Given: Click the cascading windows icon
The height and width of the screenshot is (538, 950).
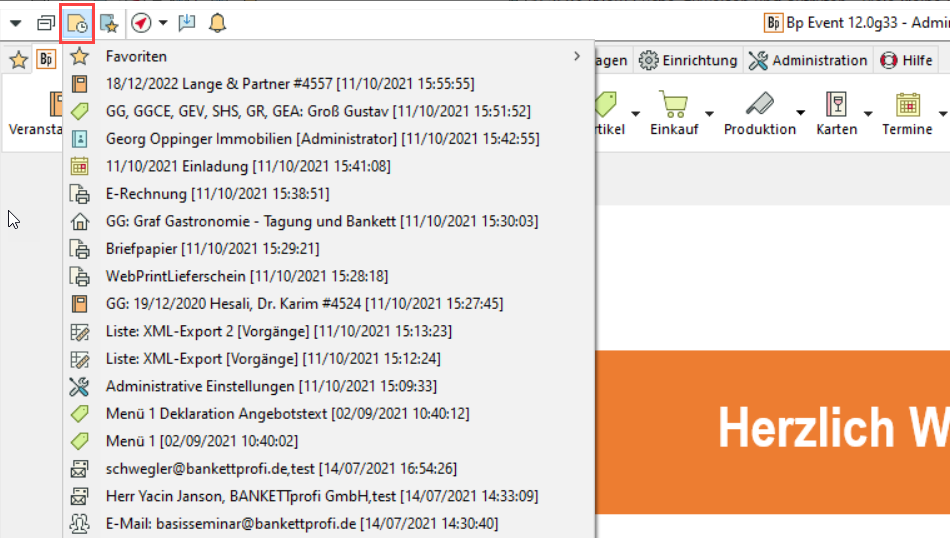Looking at the screenshot, I should point(46,22).
